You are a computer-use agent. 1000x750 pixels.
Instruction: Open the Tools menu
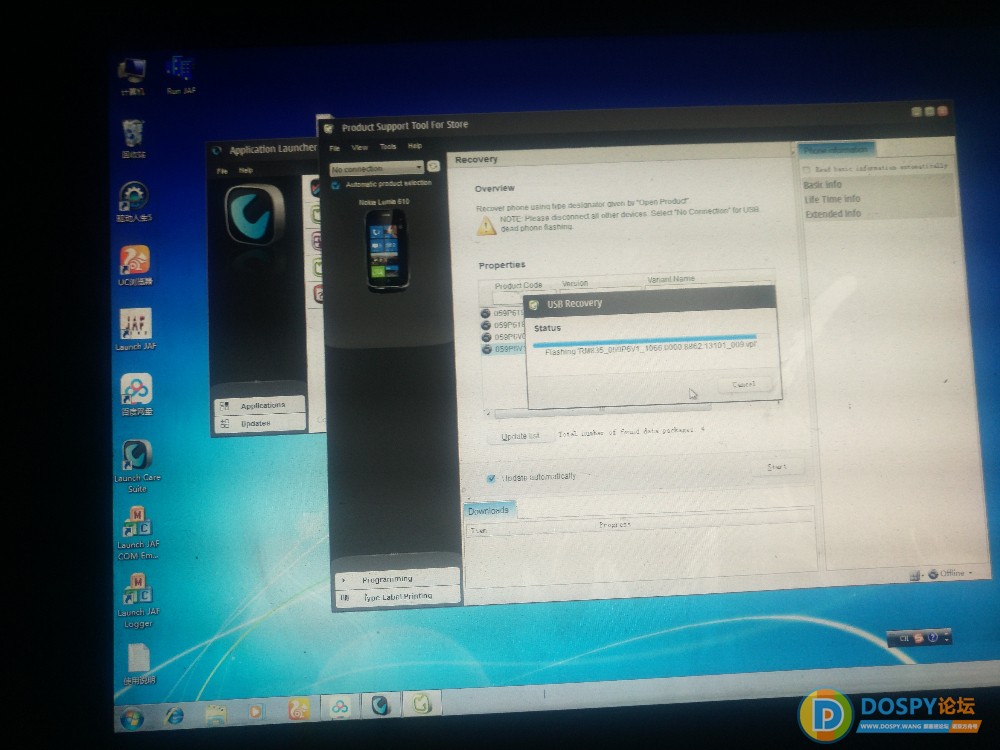(388, 147)
